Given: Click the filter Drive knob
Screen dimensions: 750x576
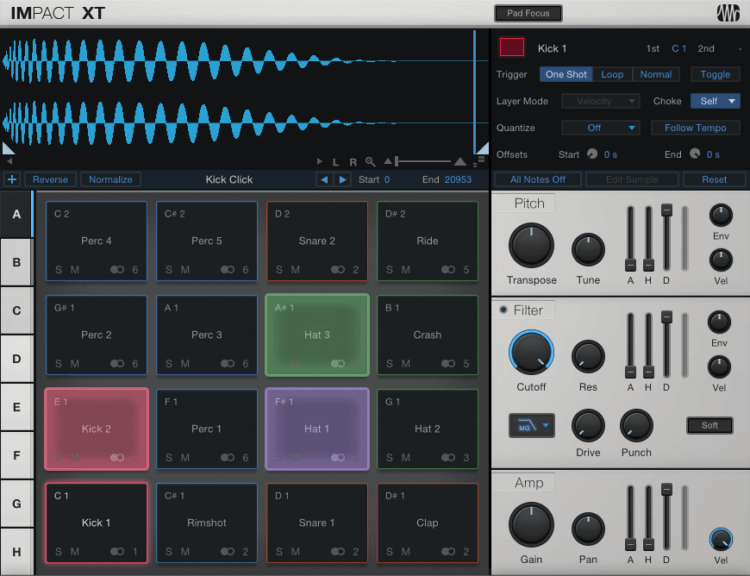Looking at the screenshot, I should point(588,425).
